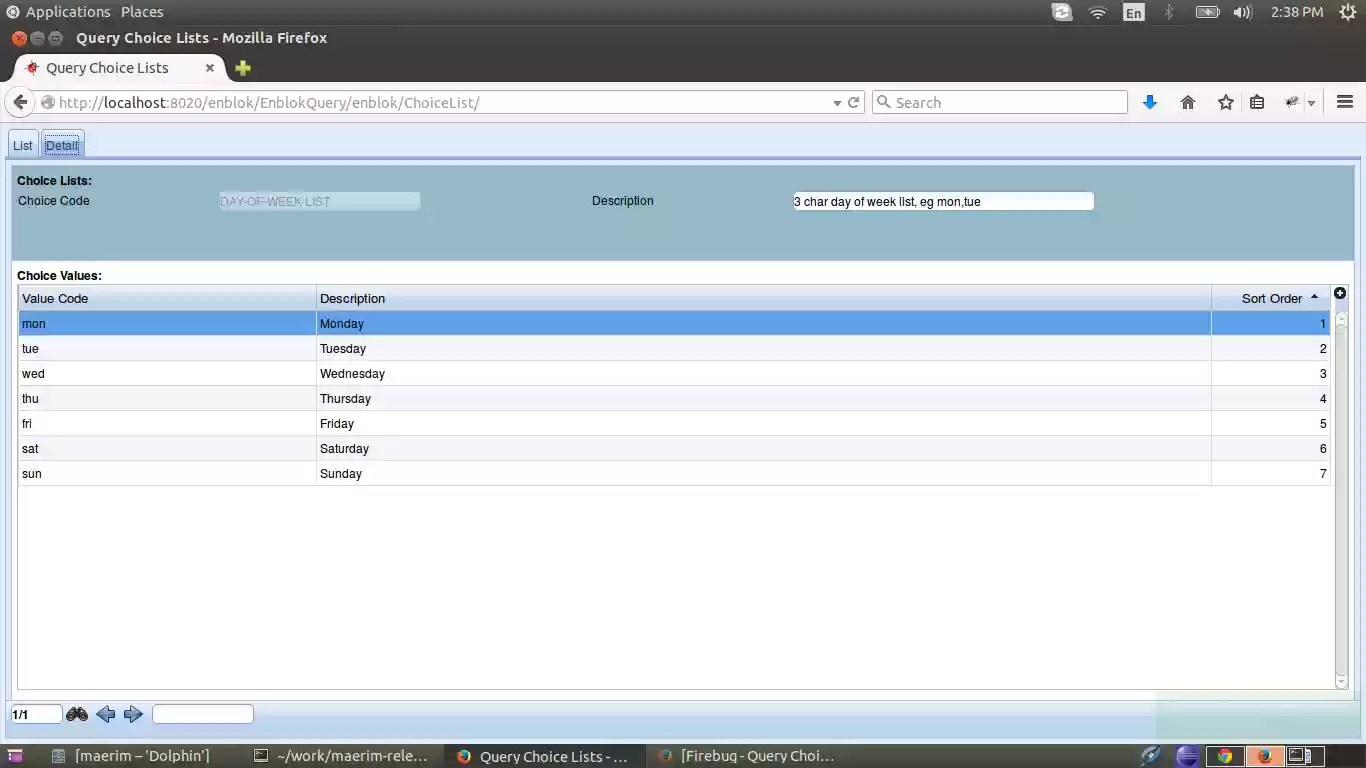Open the Firefox hamburger menu
This screenshot has height=768, width=1366.
pyautogui.click(x=1344, y=101)
